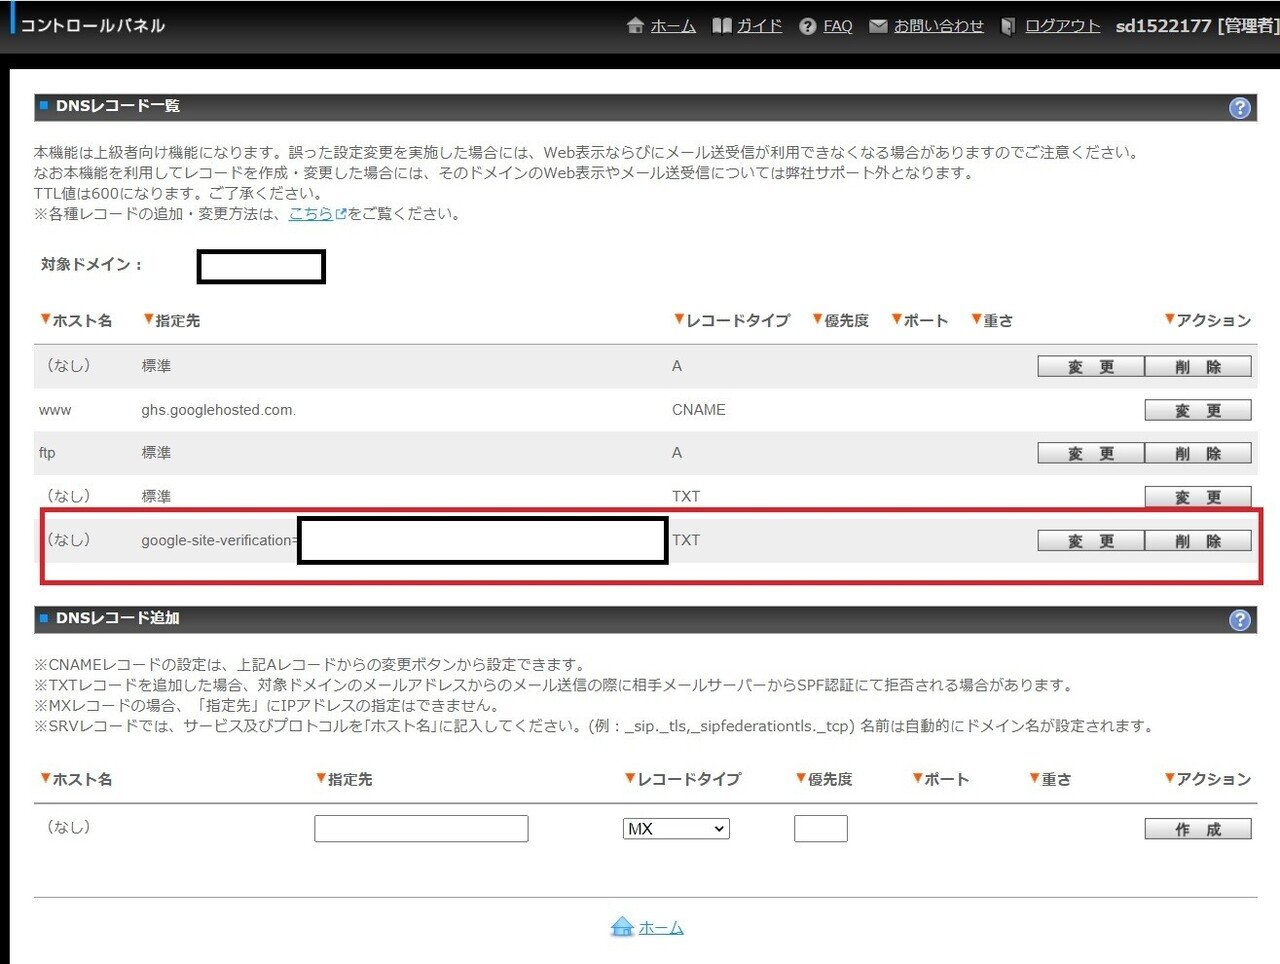Click レコードタイプ header in add record section
This screenshot has height=964, width=1280.
click(x=683, y=779)
